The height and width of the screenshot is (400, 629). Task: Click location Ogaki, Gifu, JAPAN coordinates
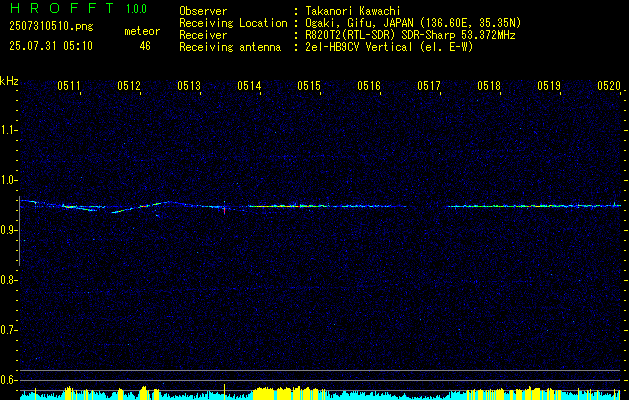[413, 23]
